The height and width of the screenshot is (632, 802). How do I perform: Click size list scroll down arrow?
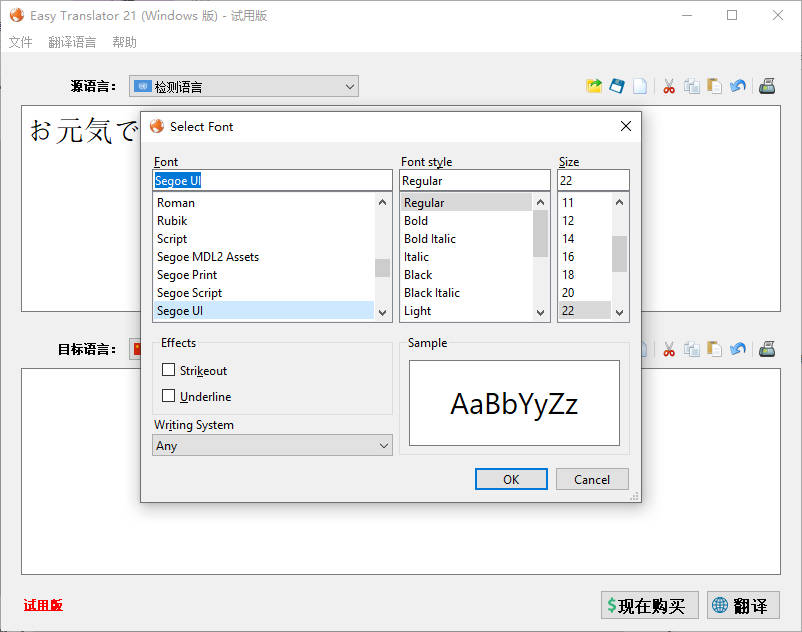pos(619,312)
